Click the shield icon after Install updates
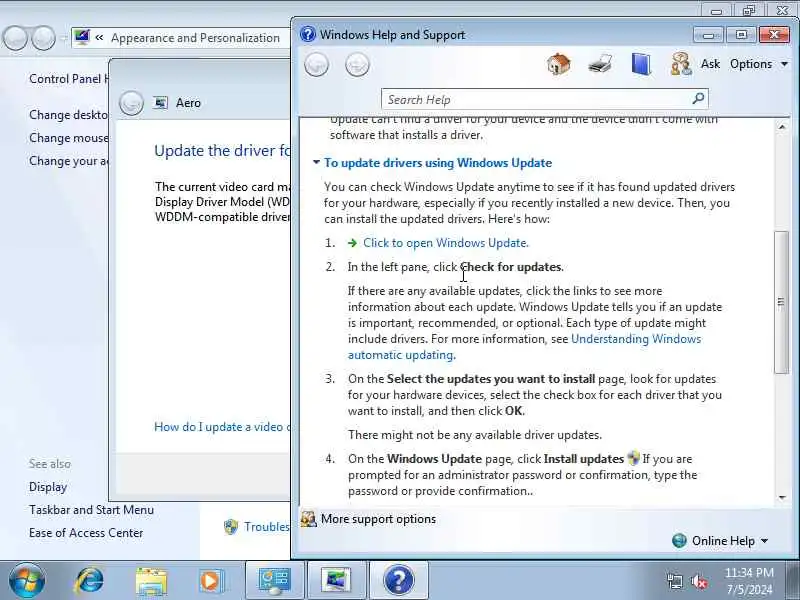Image resolution: width=800 pixels, height=600 pixels. [x=633, y=458]
